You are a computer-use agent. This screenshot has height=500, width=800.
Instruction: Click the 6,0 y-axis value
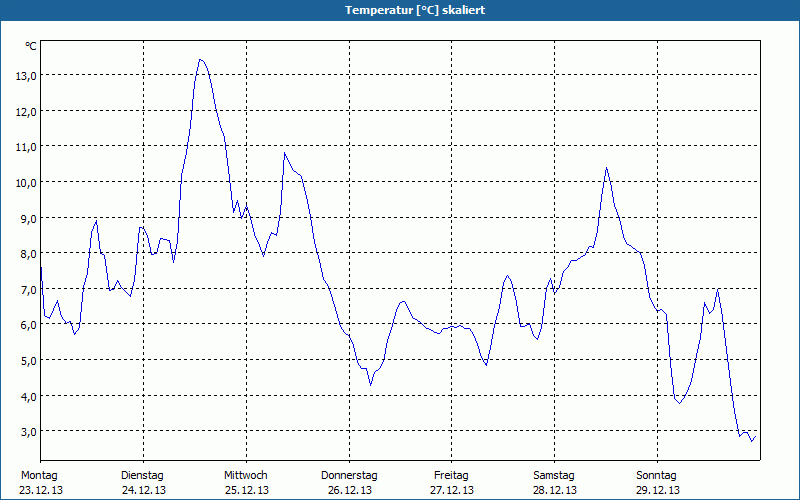tap(29, 325)
